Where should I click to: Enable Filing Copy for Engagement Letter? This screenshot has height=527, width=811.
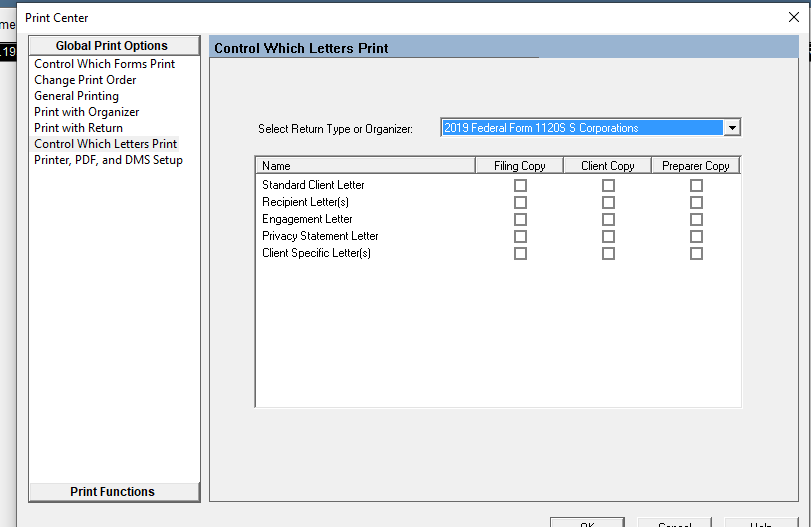coord(520,220)
